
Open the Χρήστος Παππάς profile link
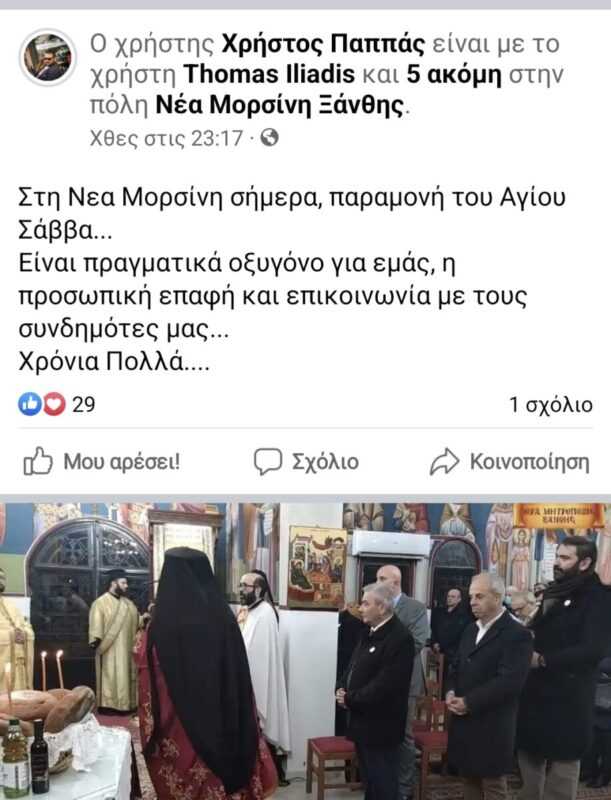tap(323, 44)
